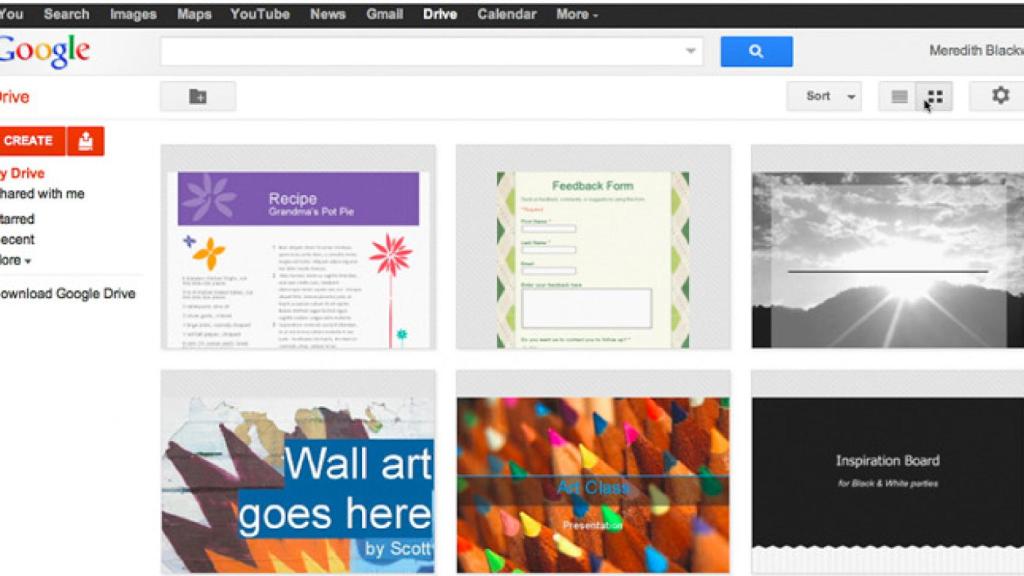The image size is (1024, 576).
Task: Switch to list view icon
Action: [x=898, y=96]
